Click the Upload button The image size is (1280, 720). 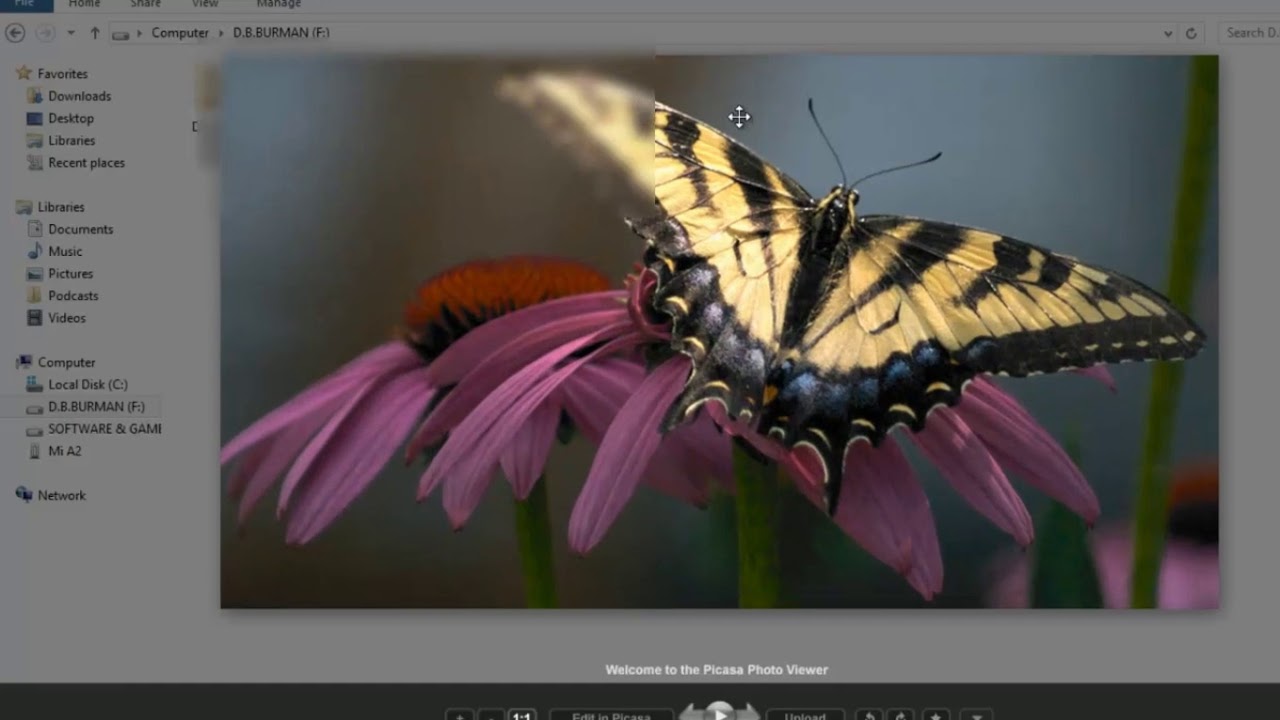tap(805, 716)
